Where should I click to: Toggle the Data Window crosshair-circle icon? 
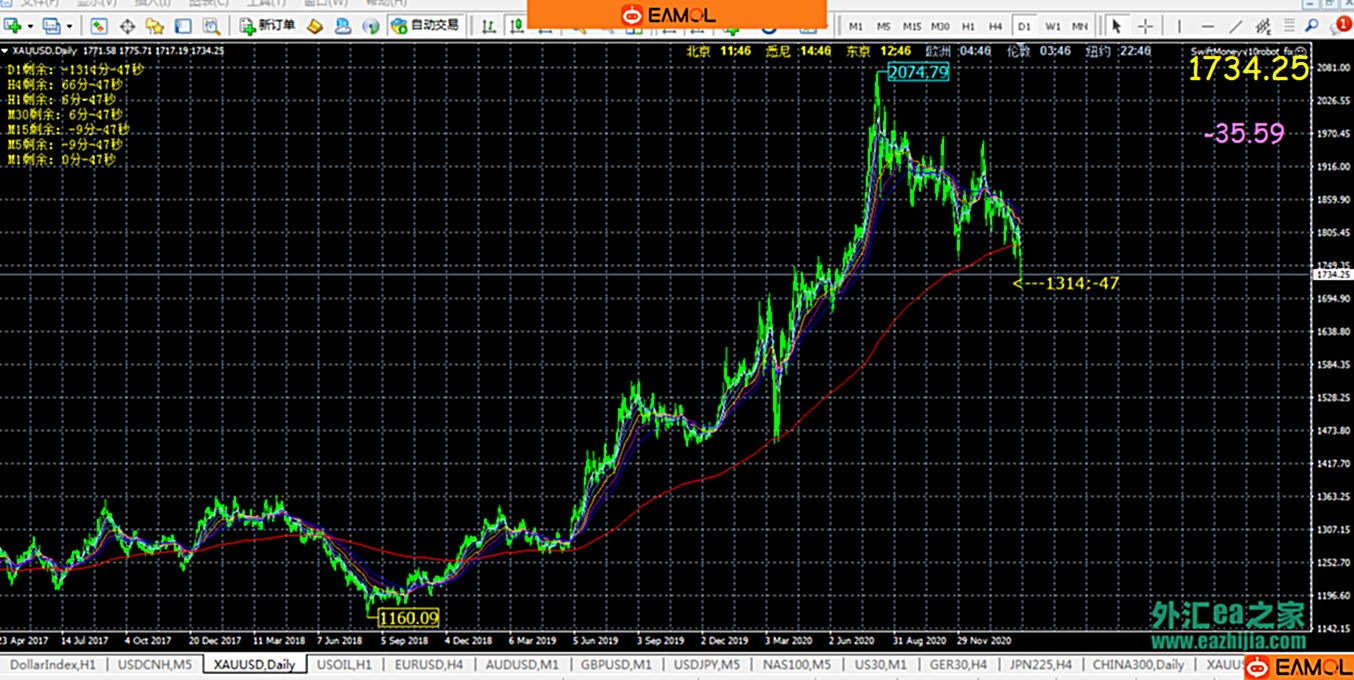coord(127,26)
